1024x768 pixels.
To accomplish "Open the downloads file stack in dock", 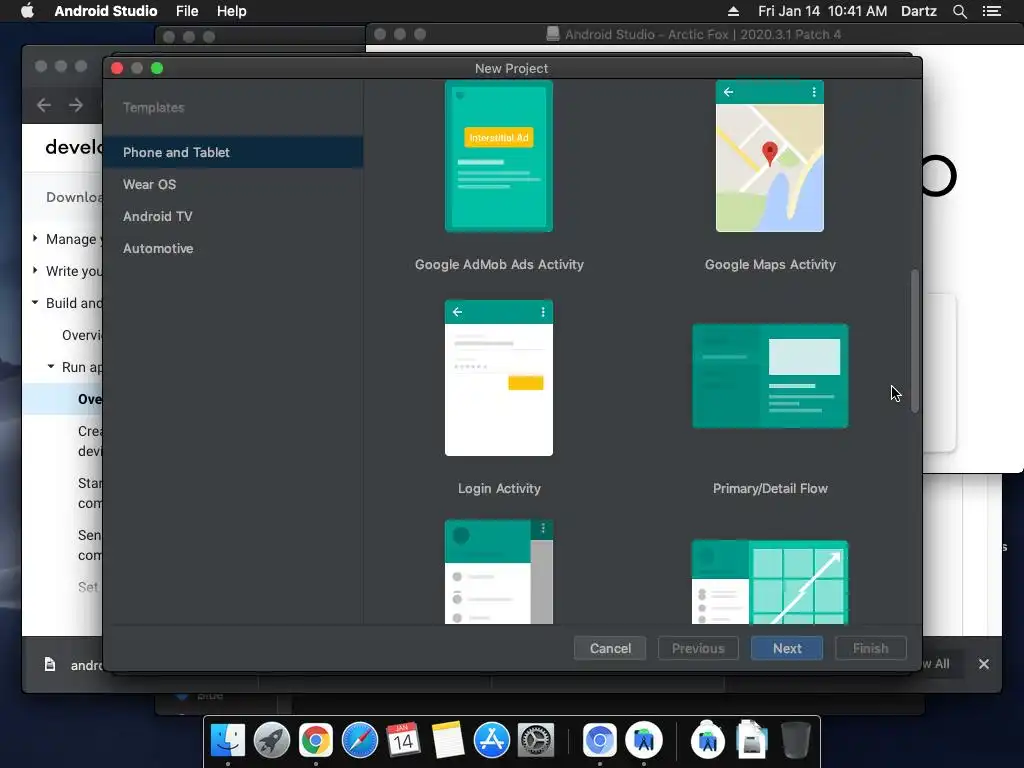I will tap(752, 739).
